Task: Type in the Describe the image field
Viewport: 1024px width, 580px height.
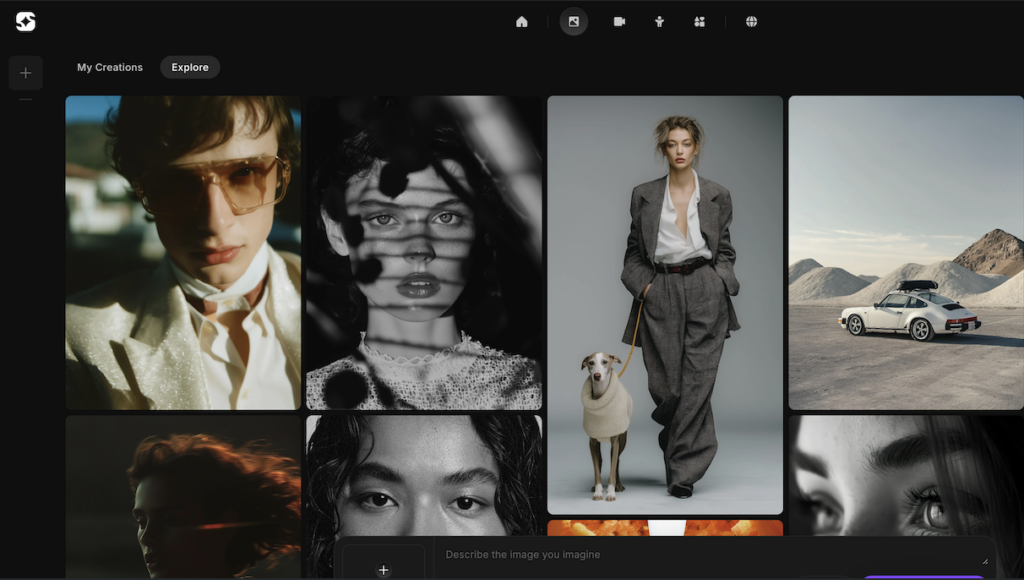Action: (x=700, y=555)
